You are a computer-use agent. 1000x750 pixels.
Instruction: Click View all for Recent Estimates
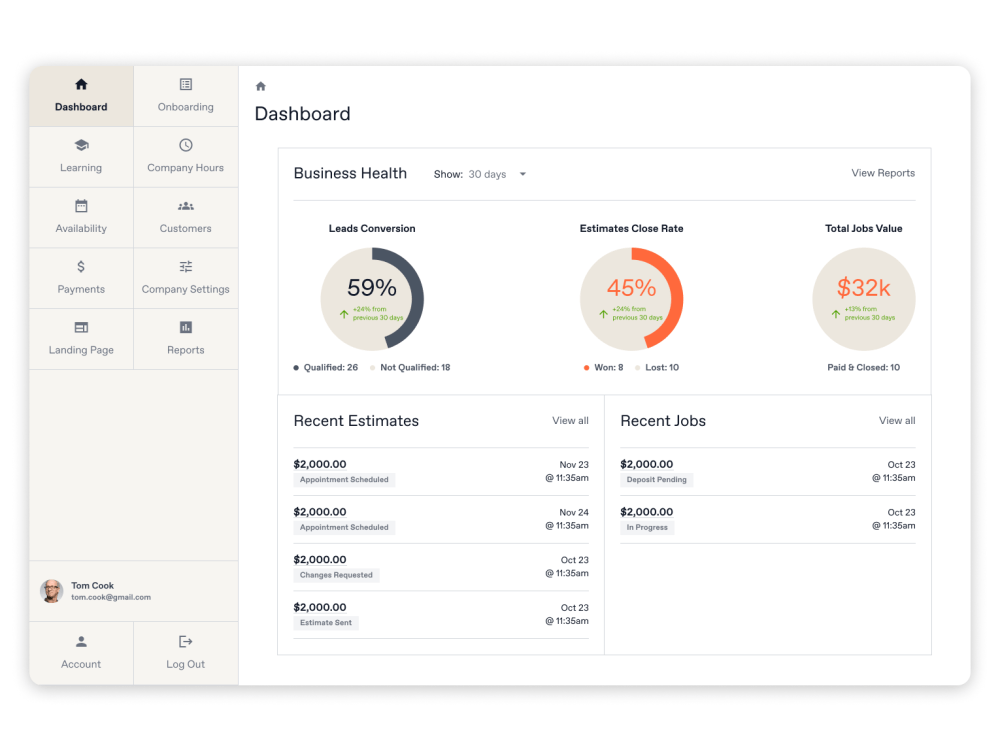570,421
